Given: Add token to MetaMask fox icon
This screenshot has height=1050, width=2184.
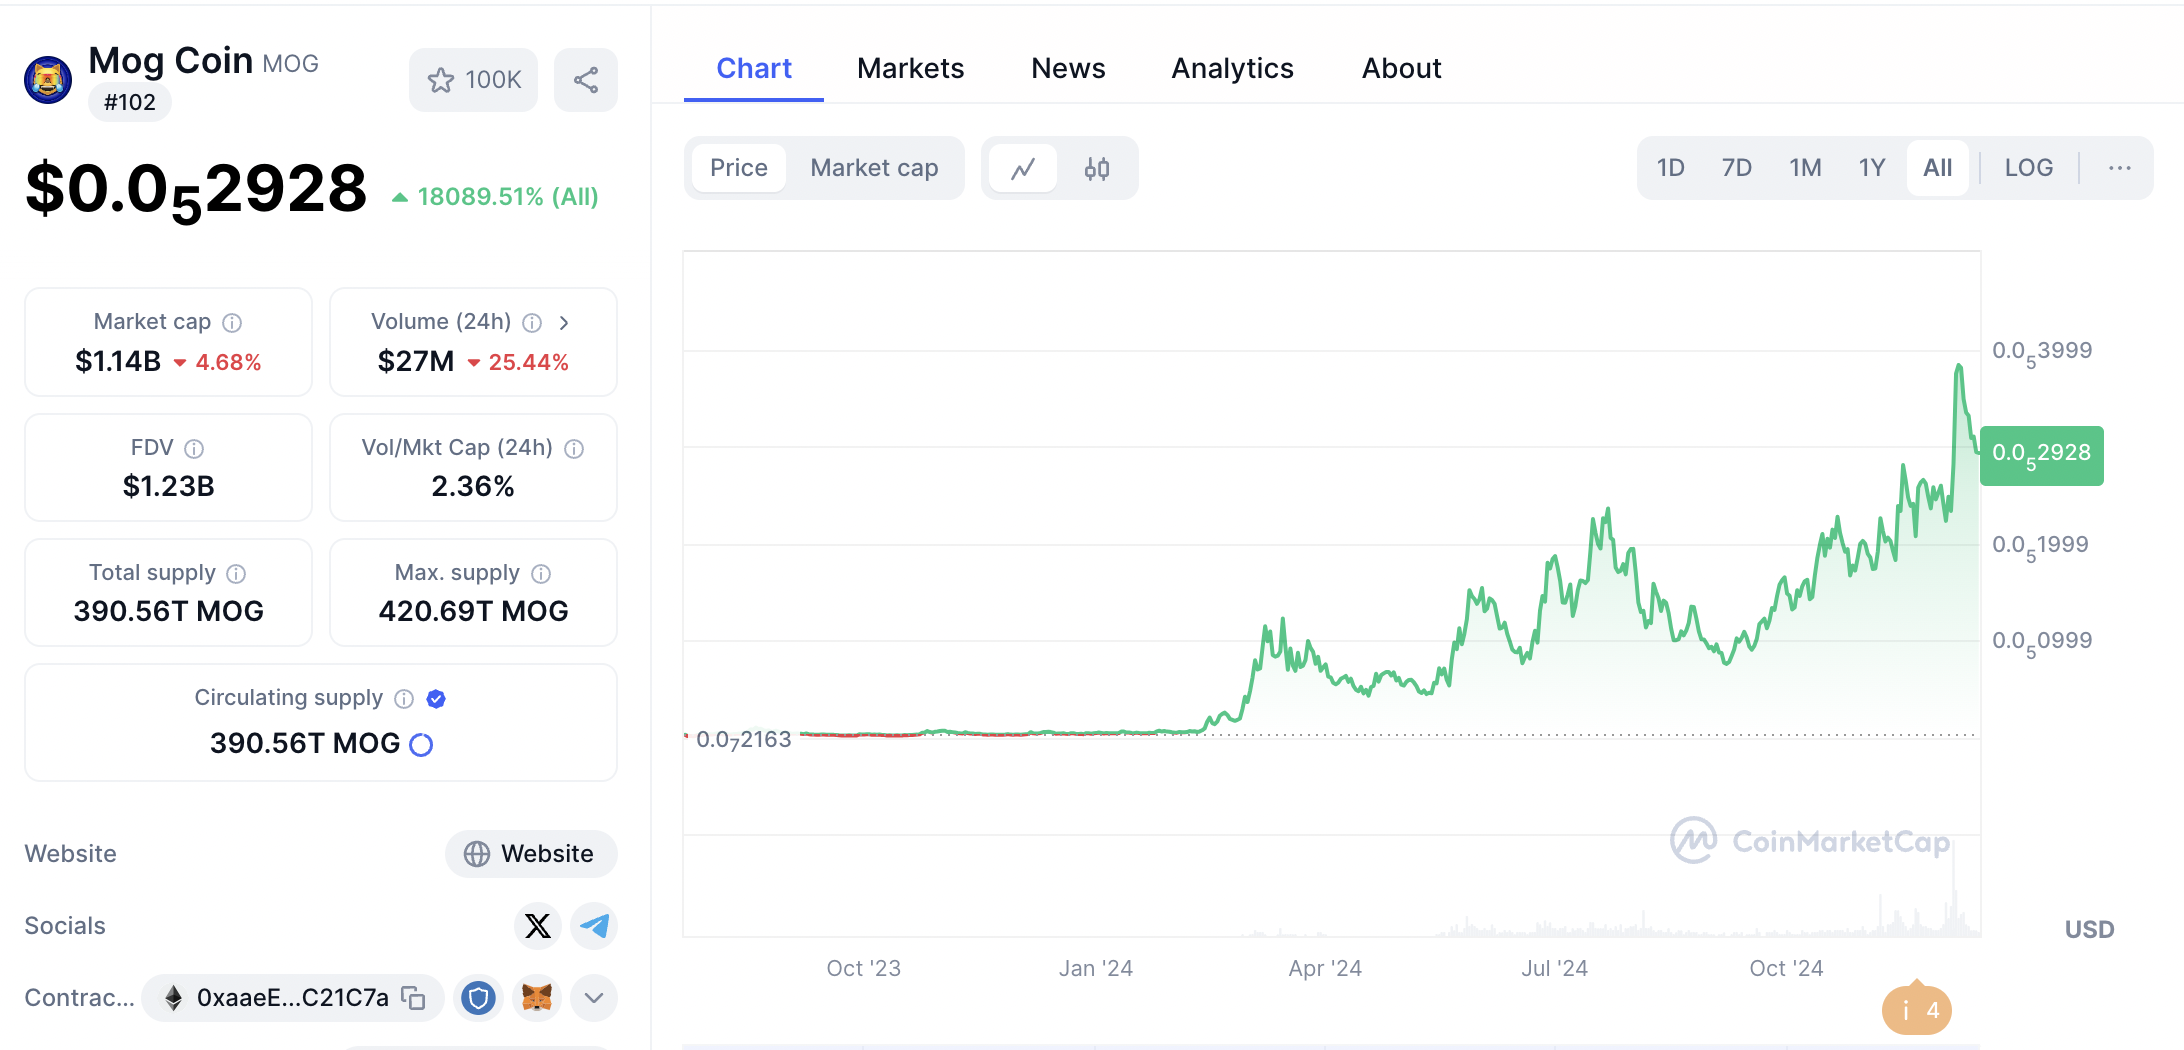Looking at the screenshot, I should point(537,998).
